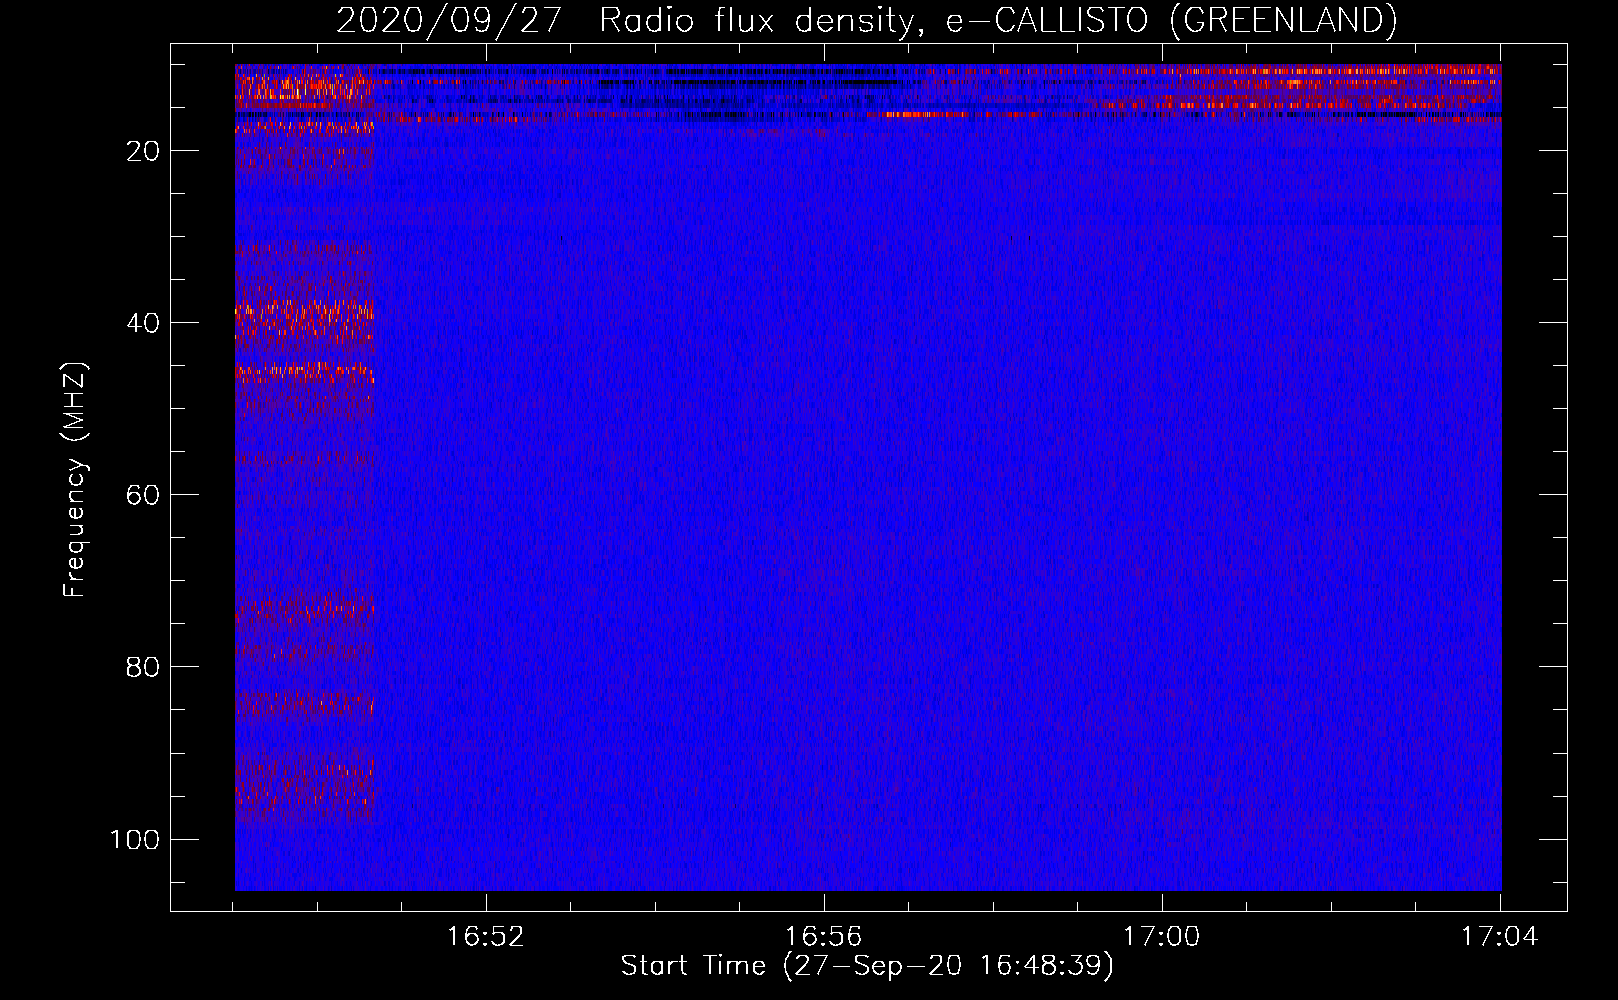Click the 80 MHz frequency tick label
The height and width of the screenshot is (1000, 1618).
pos(143,667)
